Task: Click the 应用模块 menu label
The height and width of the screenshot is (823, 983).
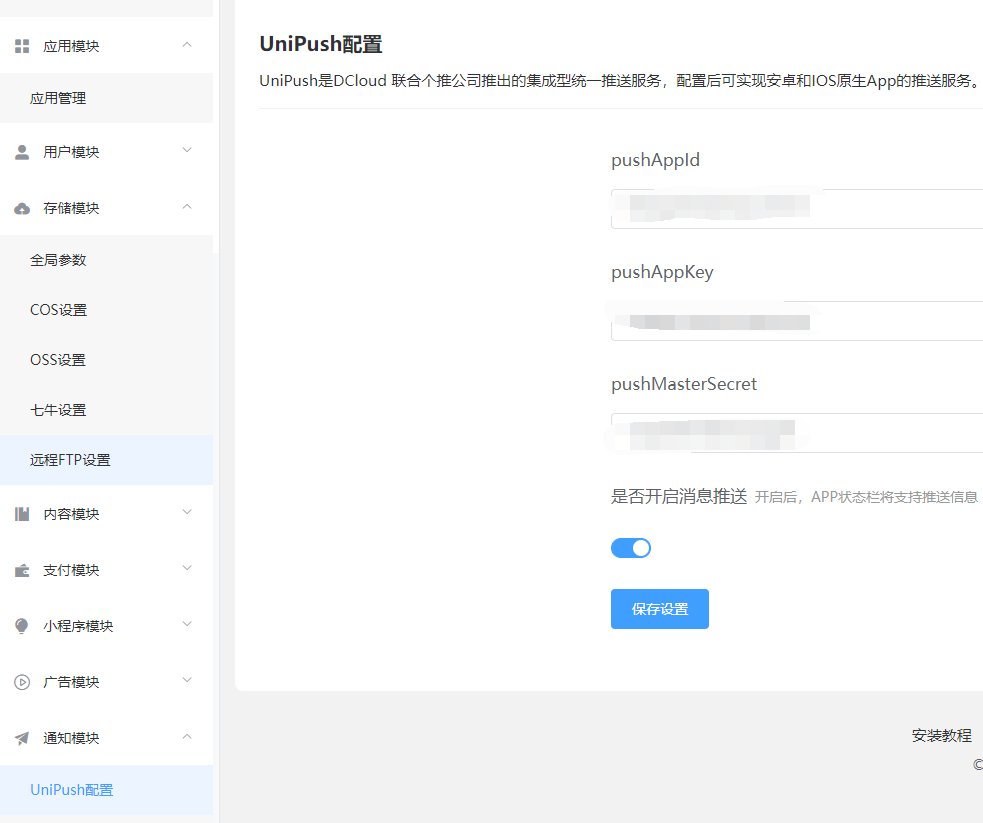Action: [71, 46]
